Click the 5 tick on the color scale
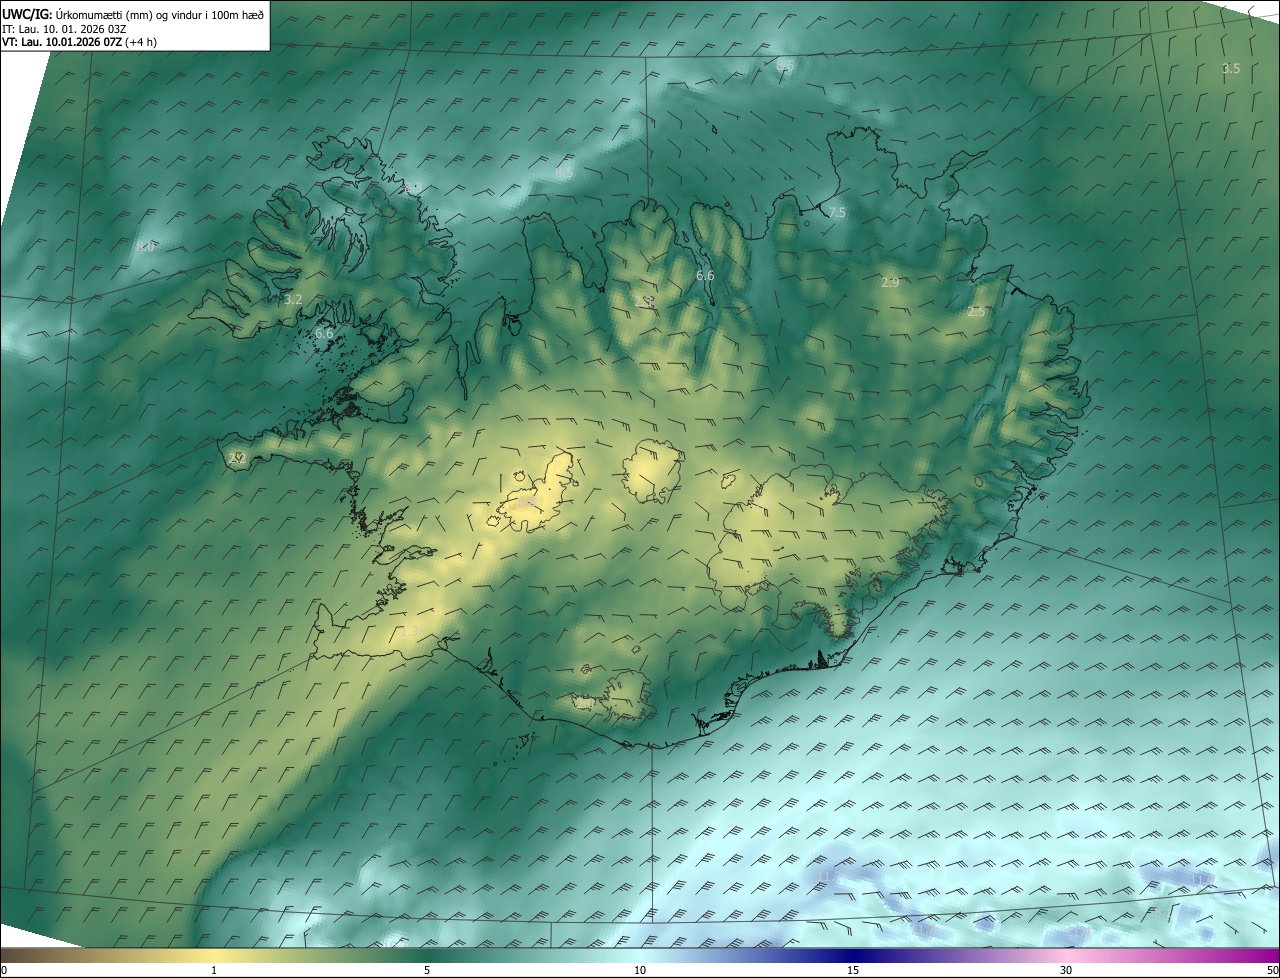Screen dimensions: 1280x978 (x=427, y=970)
